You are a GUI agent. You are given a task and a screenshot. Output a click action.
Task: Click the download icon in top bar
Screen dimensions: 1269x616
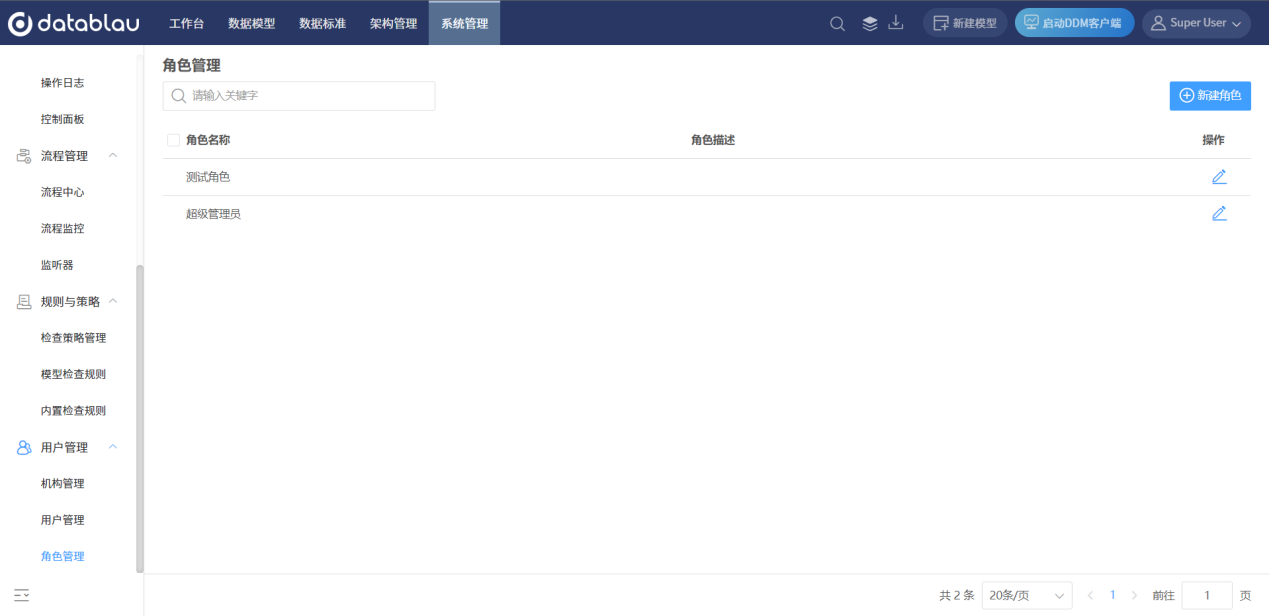(896, 23)
